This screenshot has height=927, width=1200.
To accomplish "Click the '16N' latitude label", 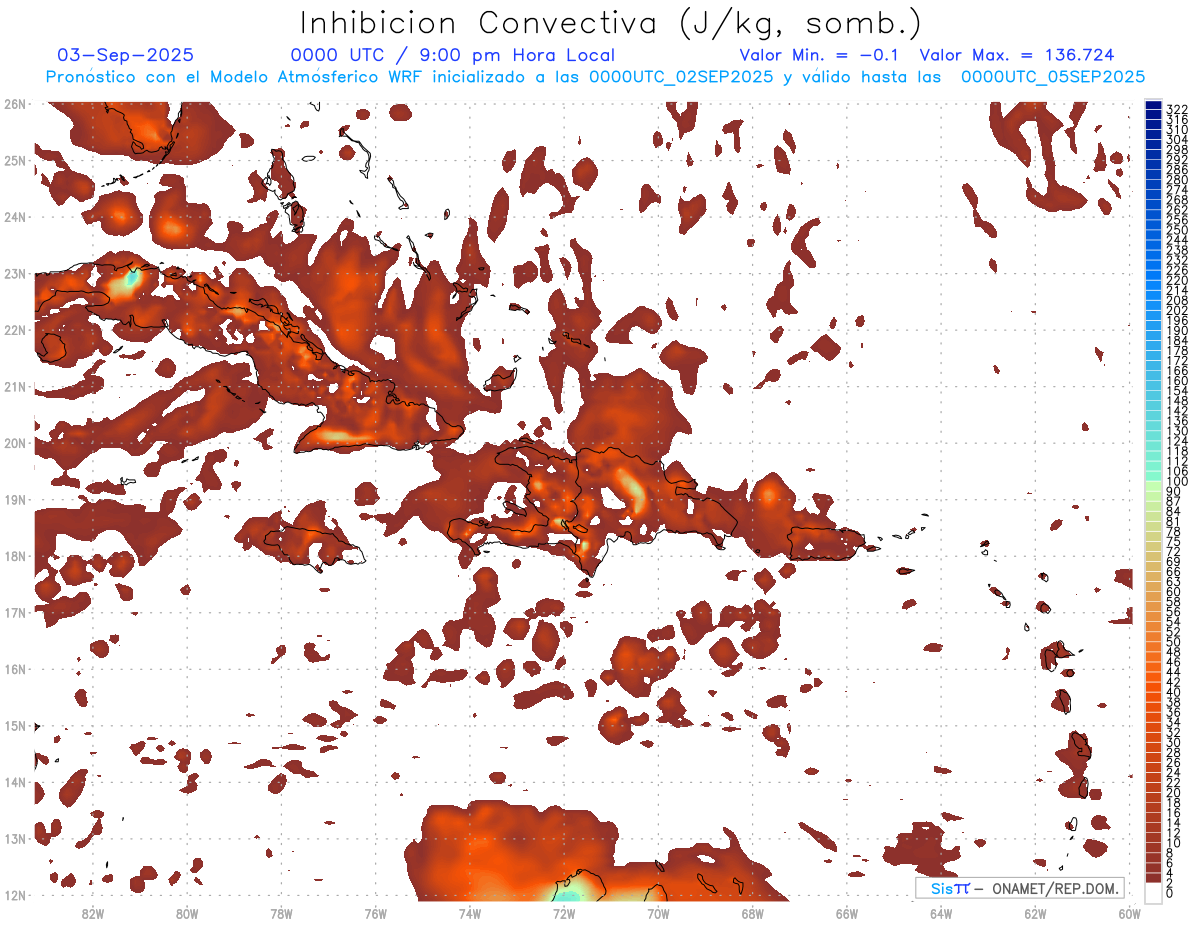I will [x=15, y=669].
